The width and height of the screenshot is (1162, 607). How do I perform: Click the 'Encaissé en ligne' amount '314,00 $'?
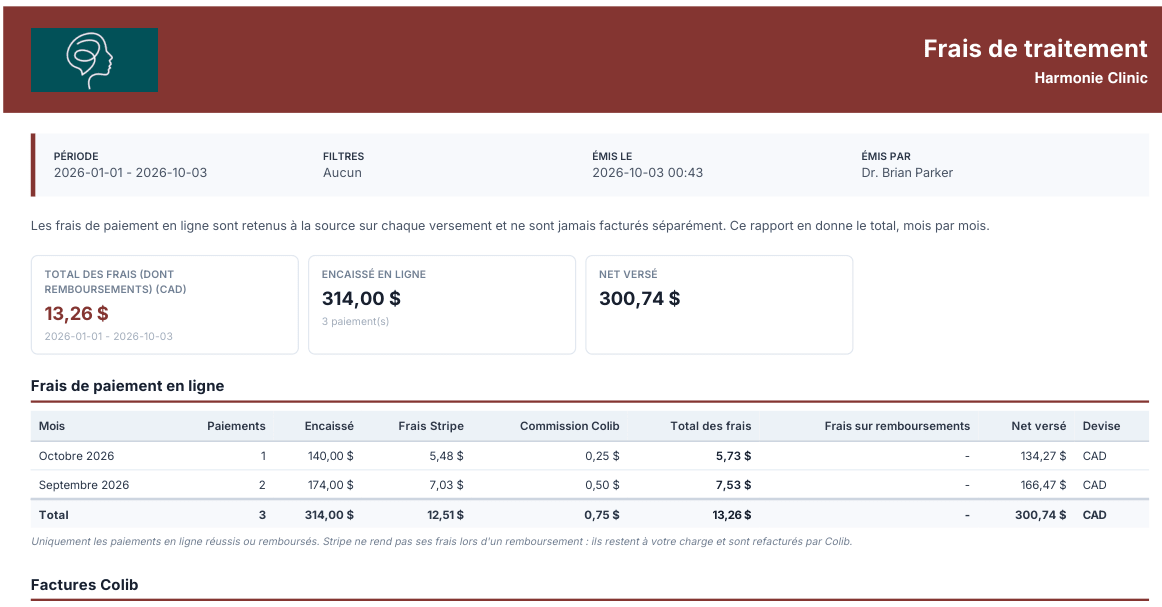pos(361,299)
